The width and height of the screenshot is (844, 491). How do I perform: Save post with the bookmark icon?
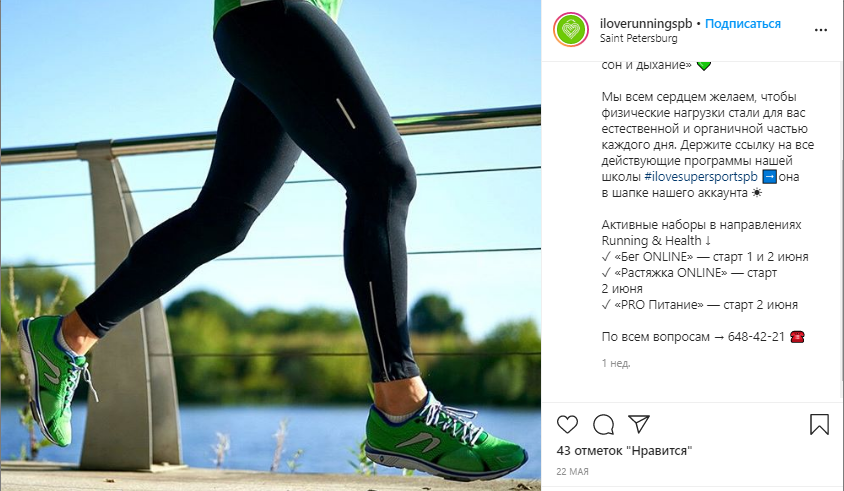(x=819, y=425)
